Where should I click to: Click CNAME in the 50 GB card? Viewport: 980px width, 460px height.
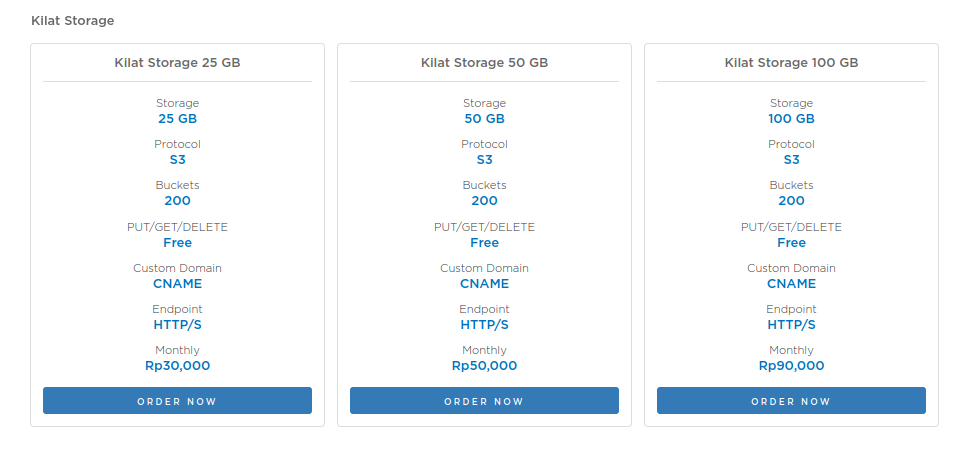(x=484, y=284)
